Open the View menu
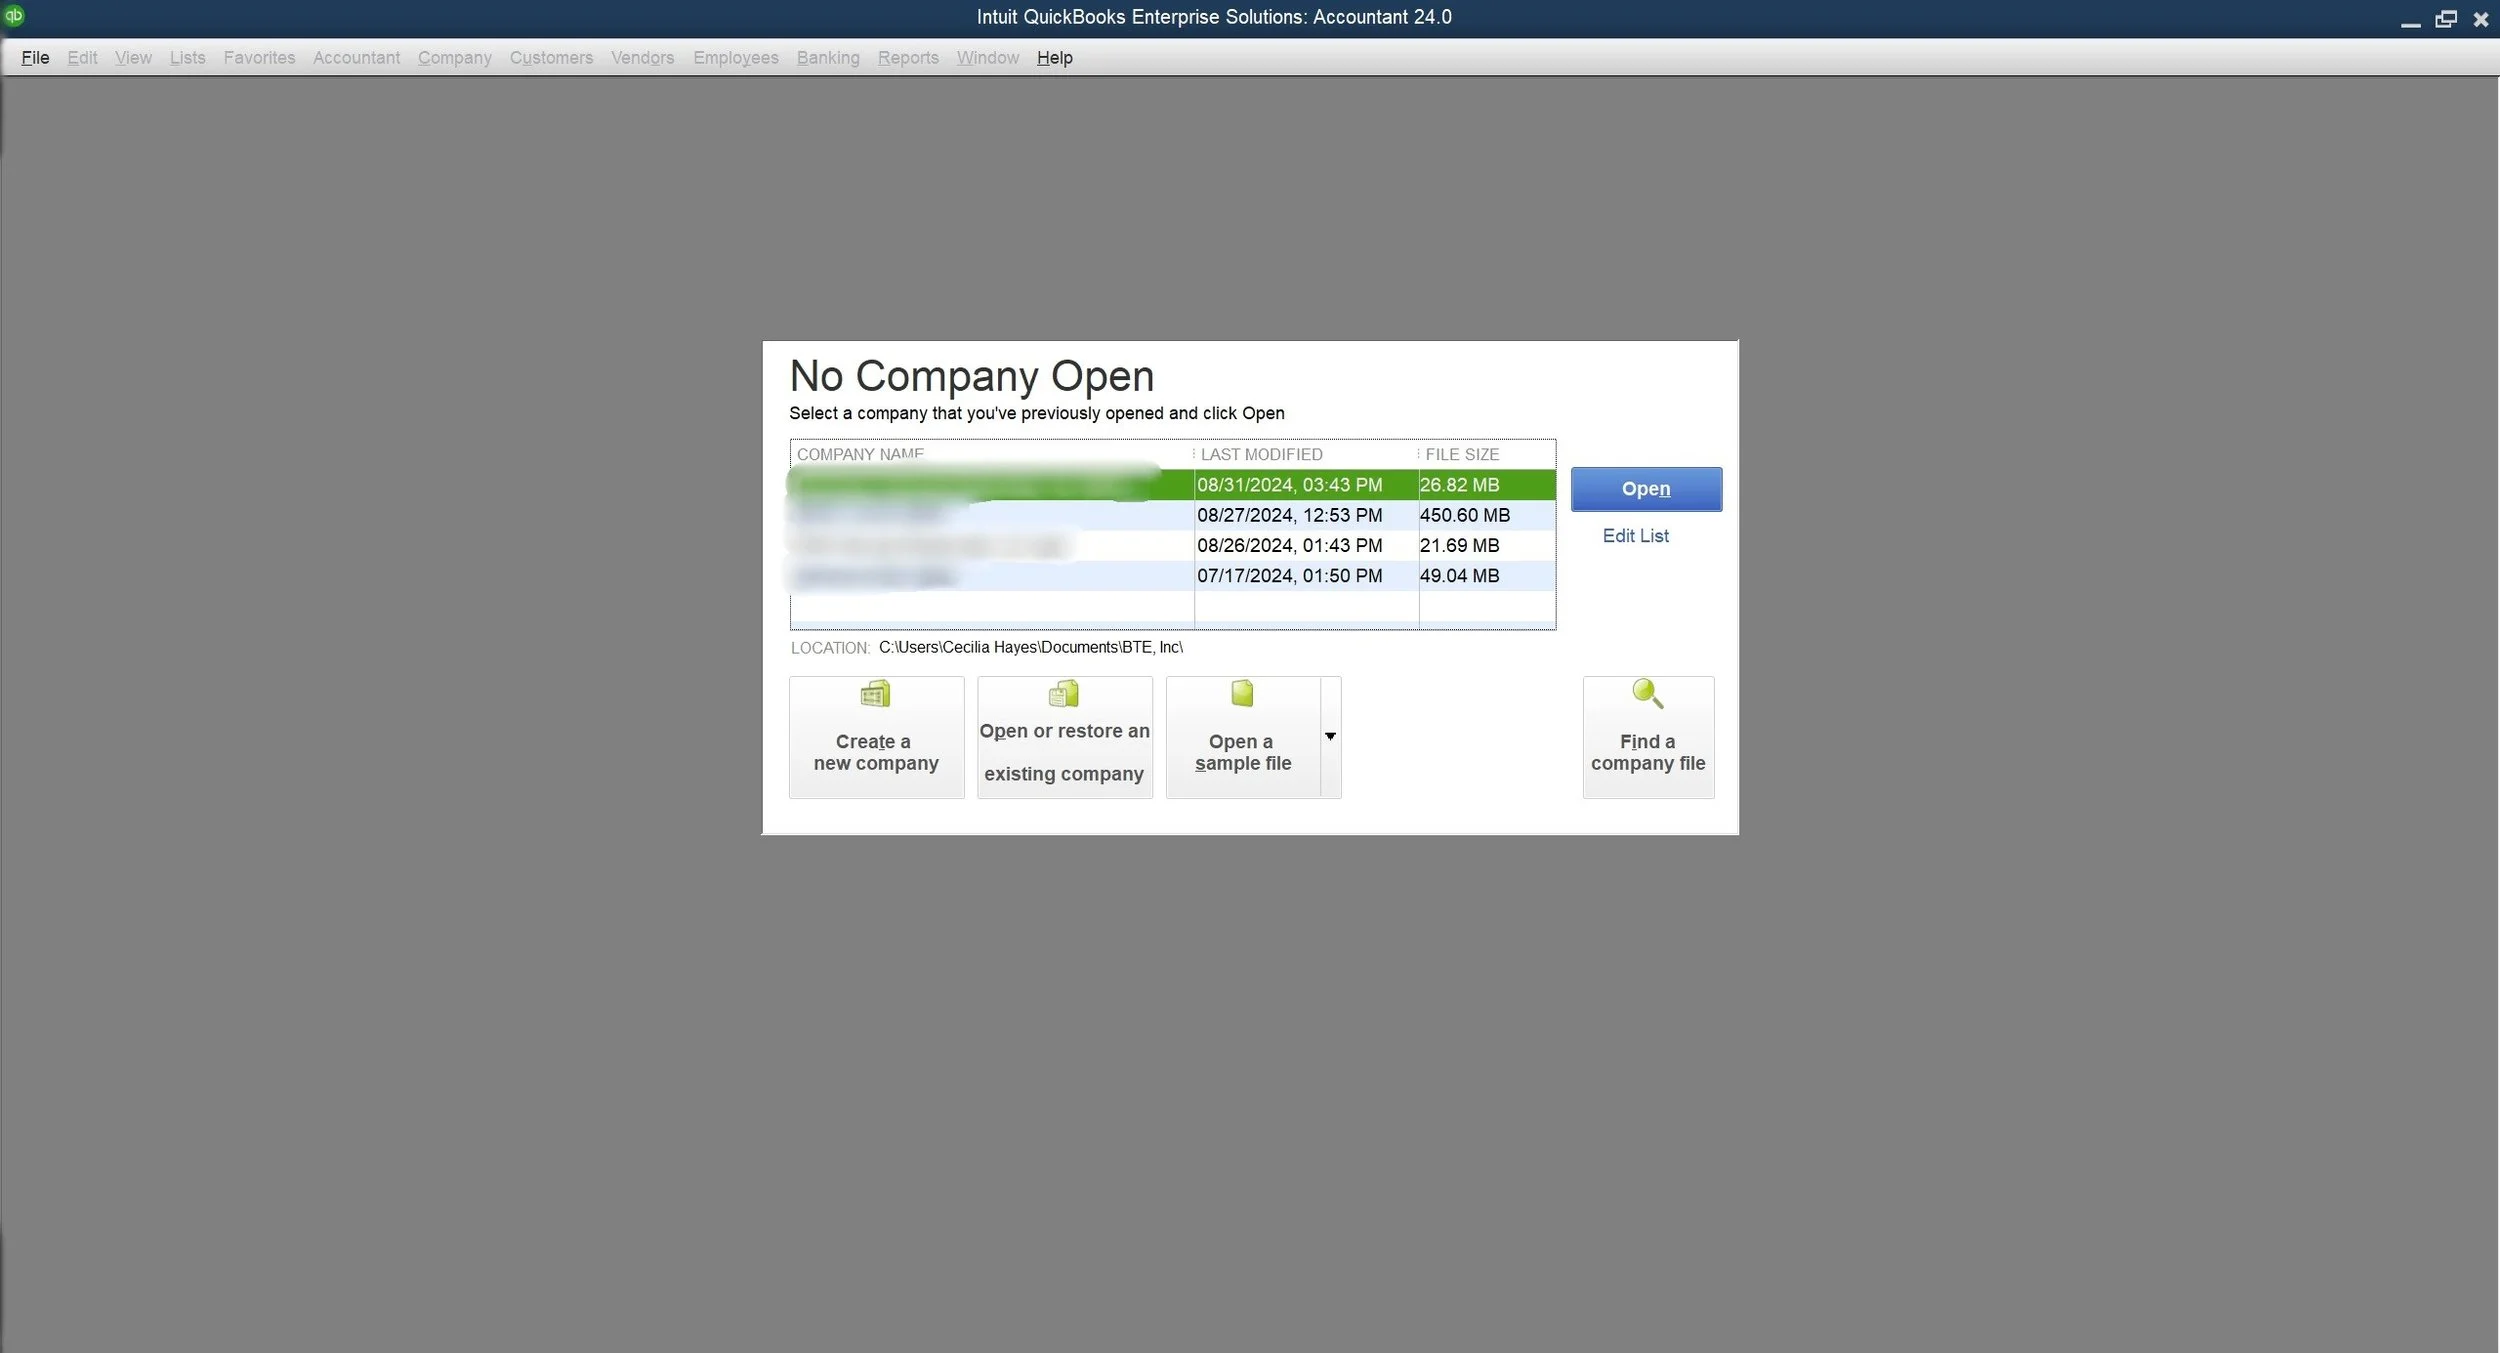 133,58
